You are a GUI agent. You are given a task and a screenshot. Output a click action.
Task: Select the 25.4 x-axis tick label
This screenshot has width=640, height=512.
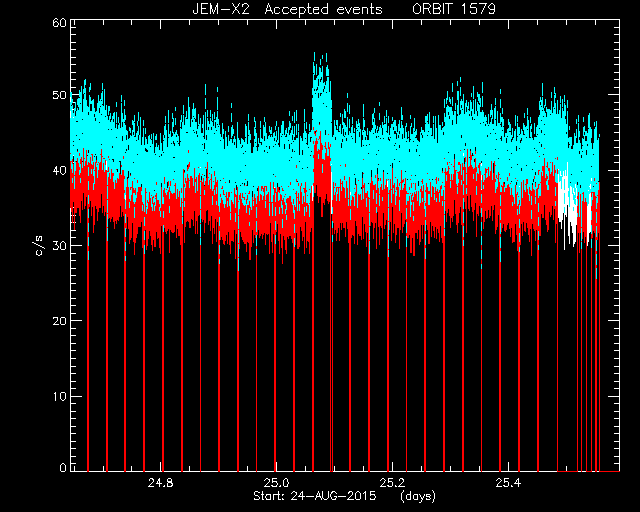coord(508,483)
